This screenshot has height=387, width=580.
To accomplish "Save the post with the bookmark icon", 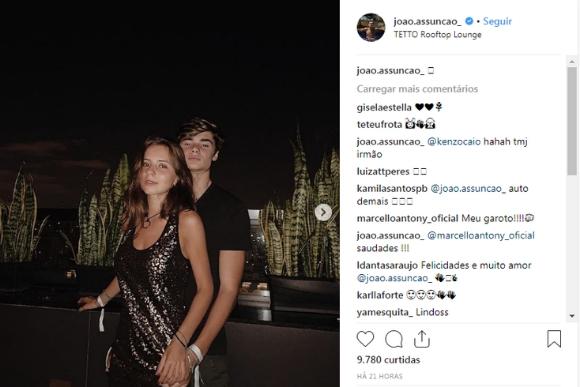I will coord(554,339).
